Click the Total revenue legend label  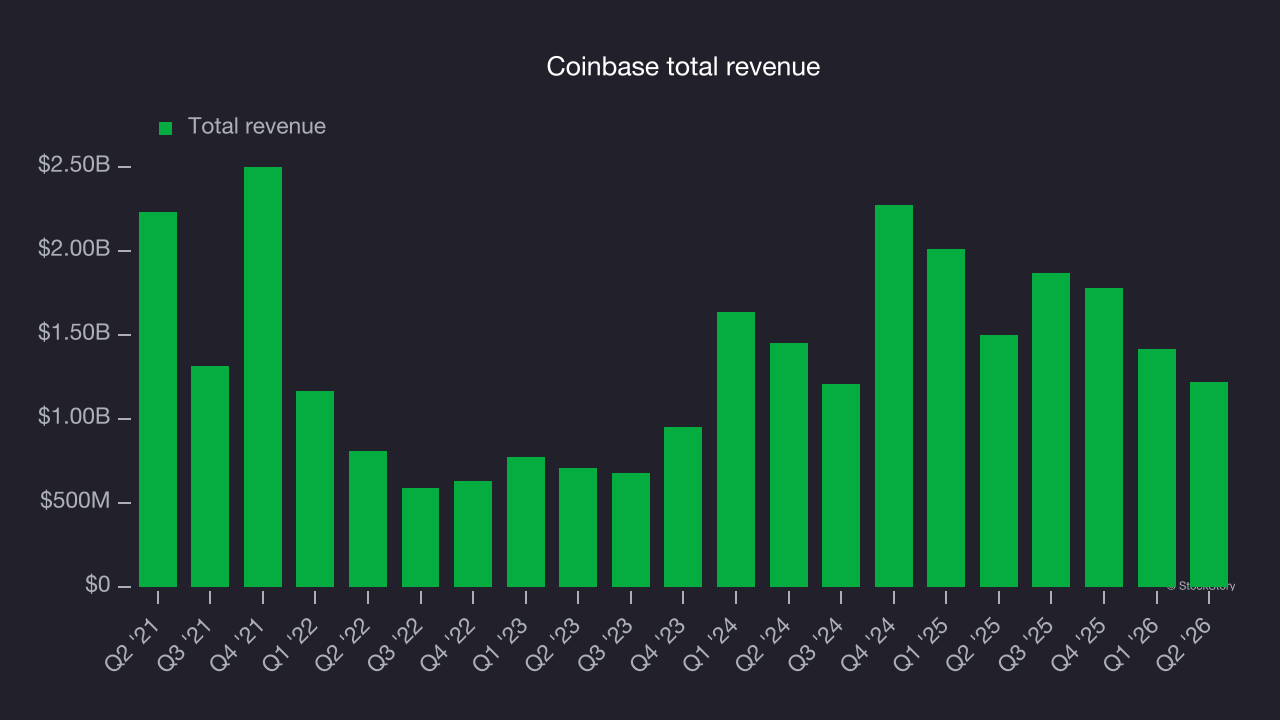click(x=257, y=126)
